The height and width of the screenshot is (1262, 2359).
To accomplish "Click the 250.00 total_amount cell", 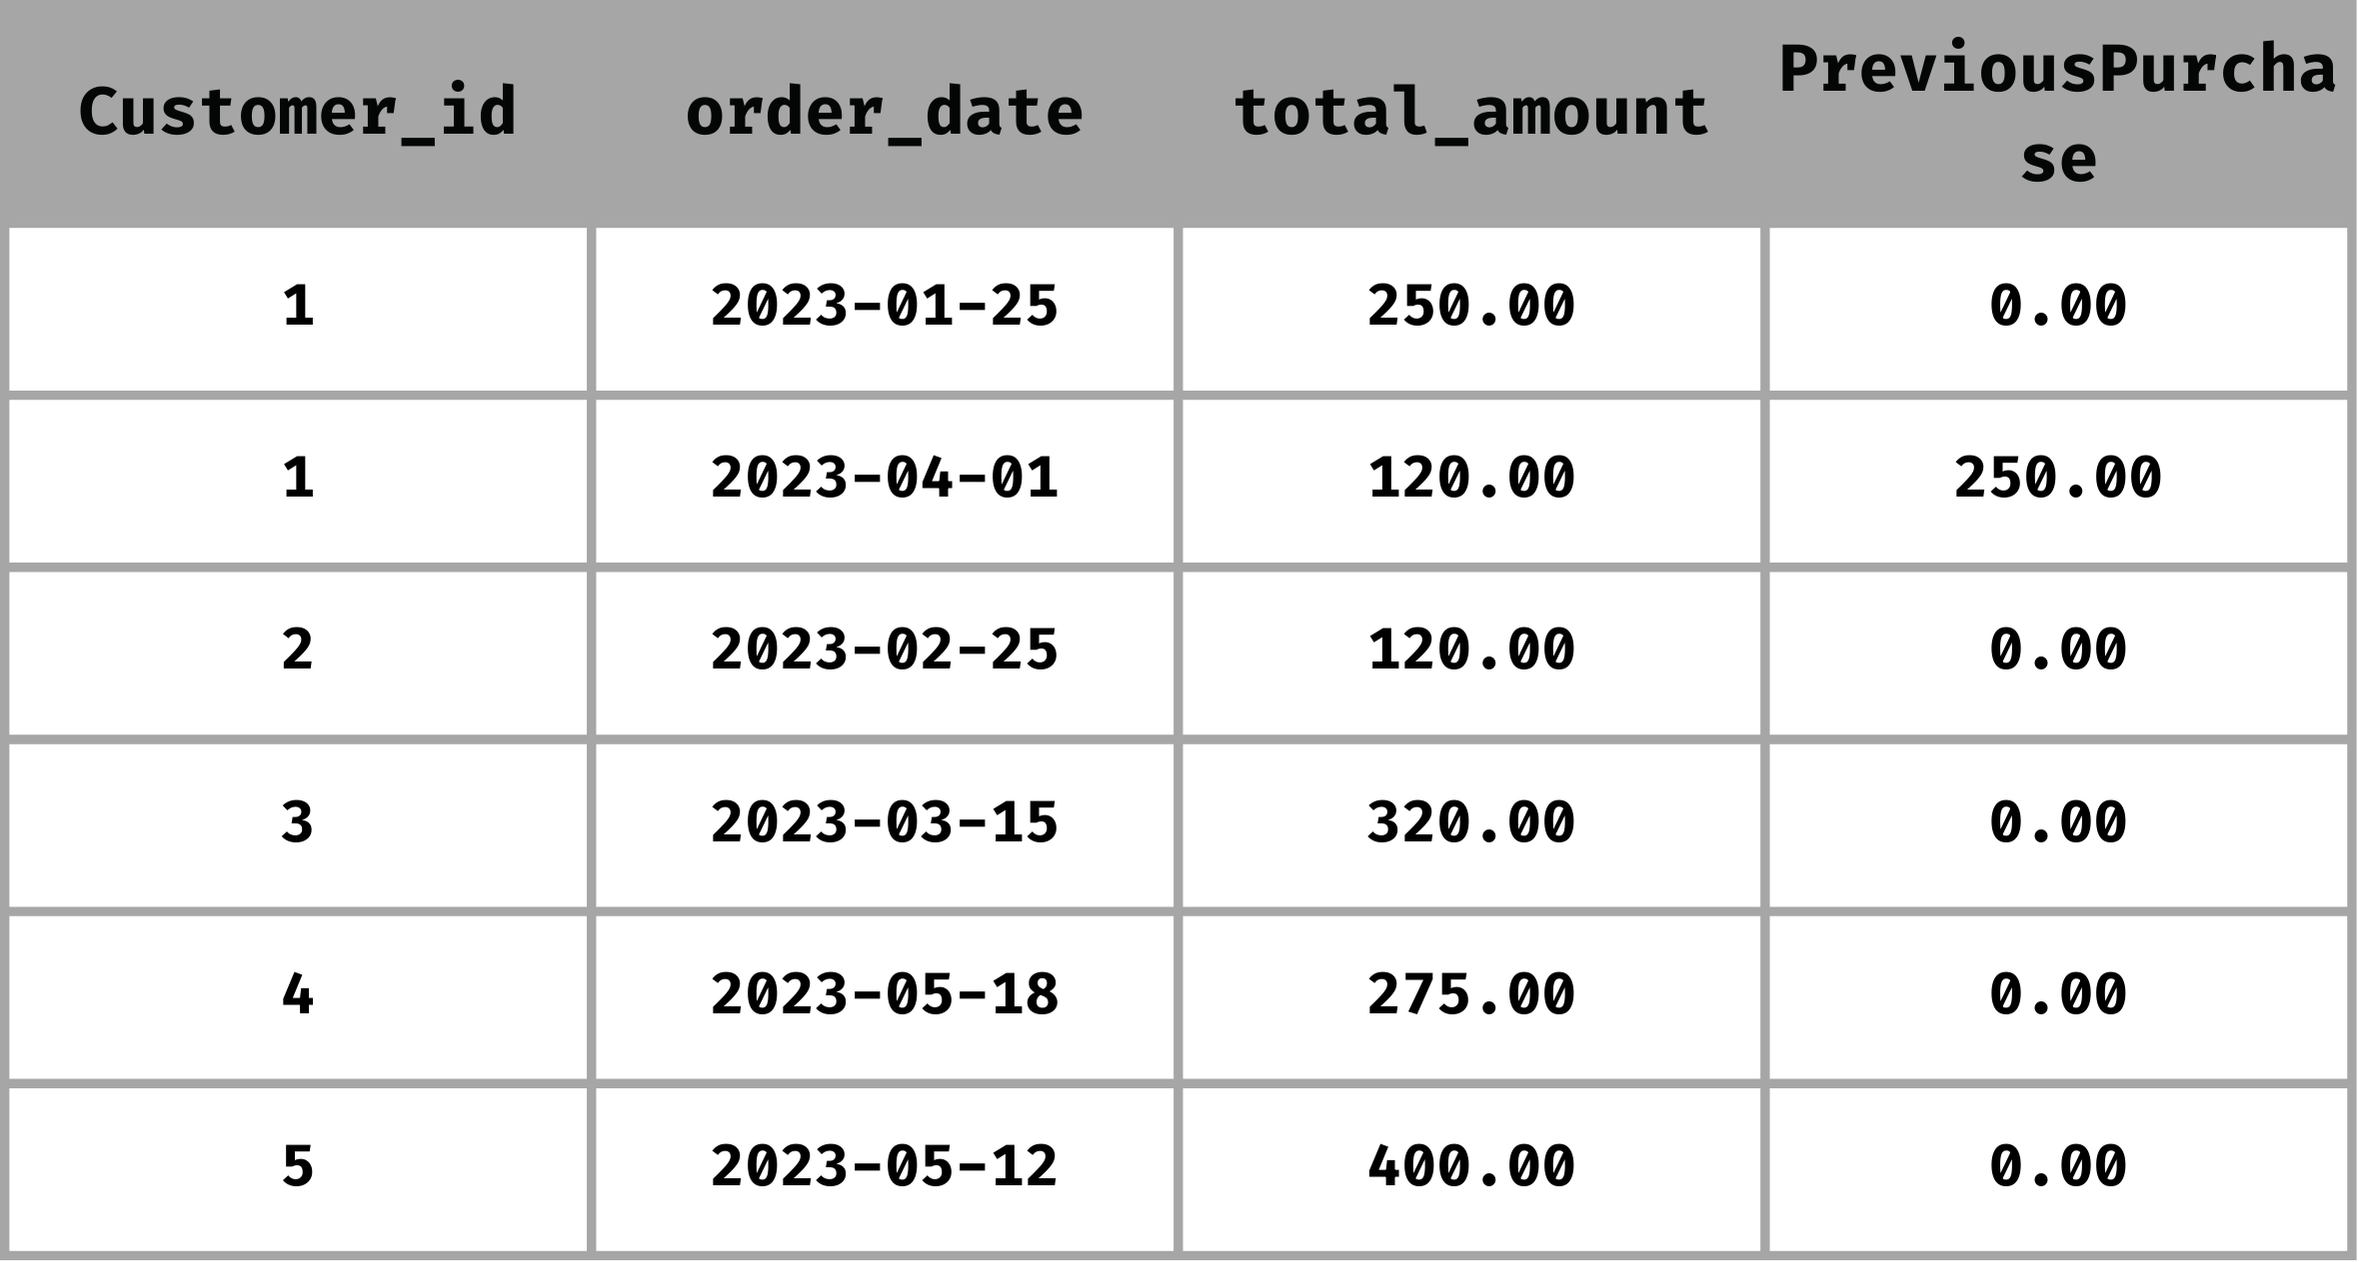I will (1470, 307).
